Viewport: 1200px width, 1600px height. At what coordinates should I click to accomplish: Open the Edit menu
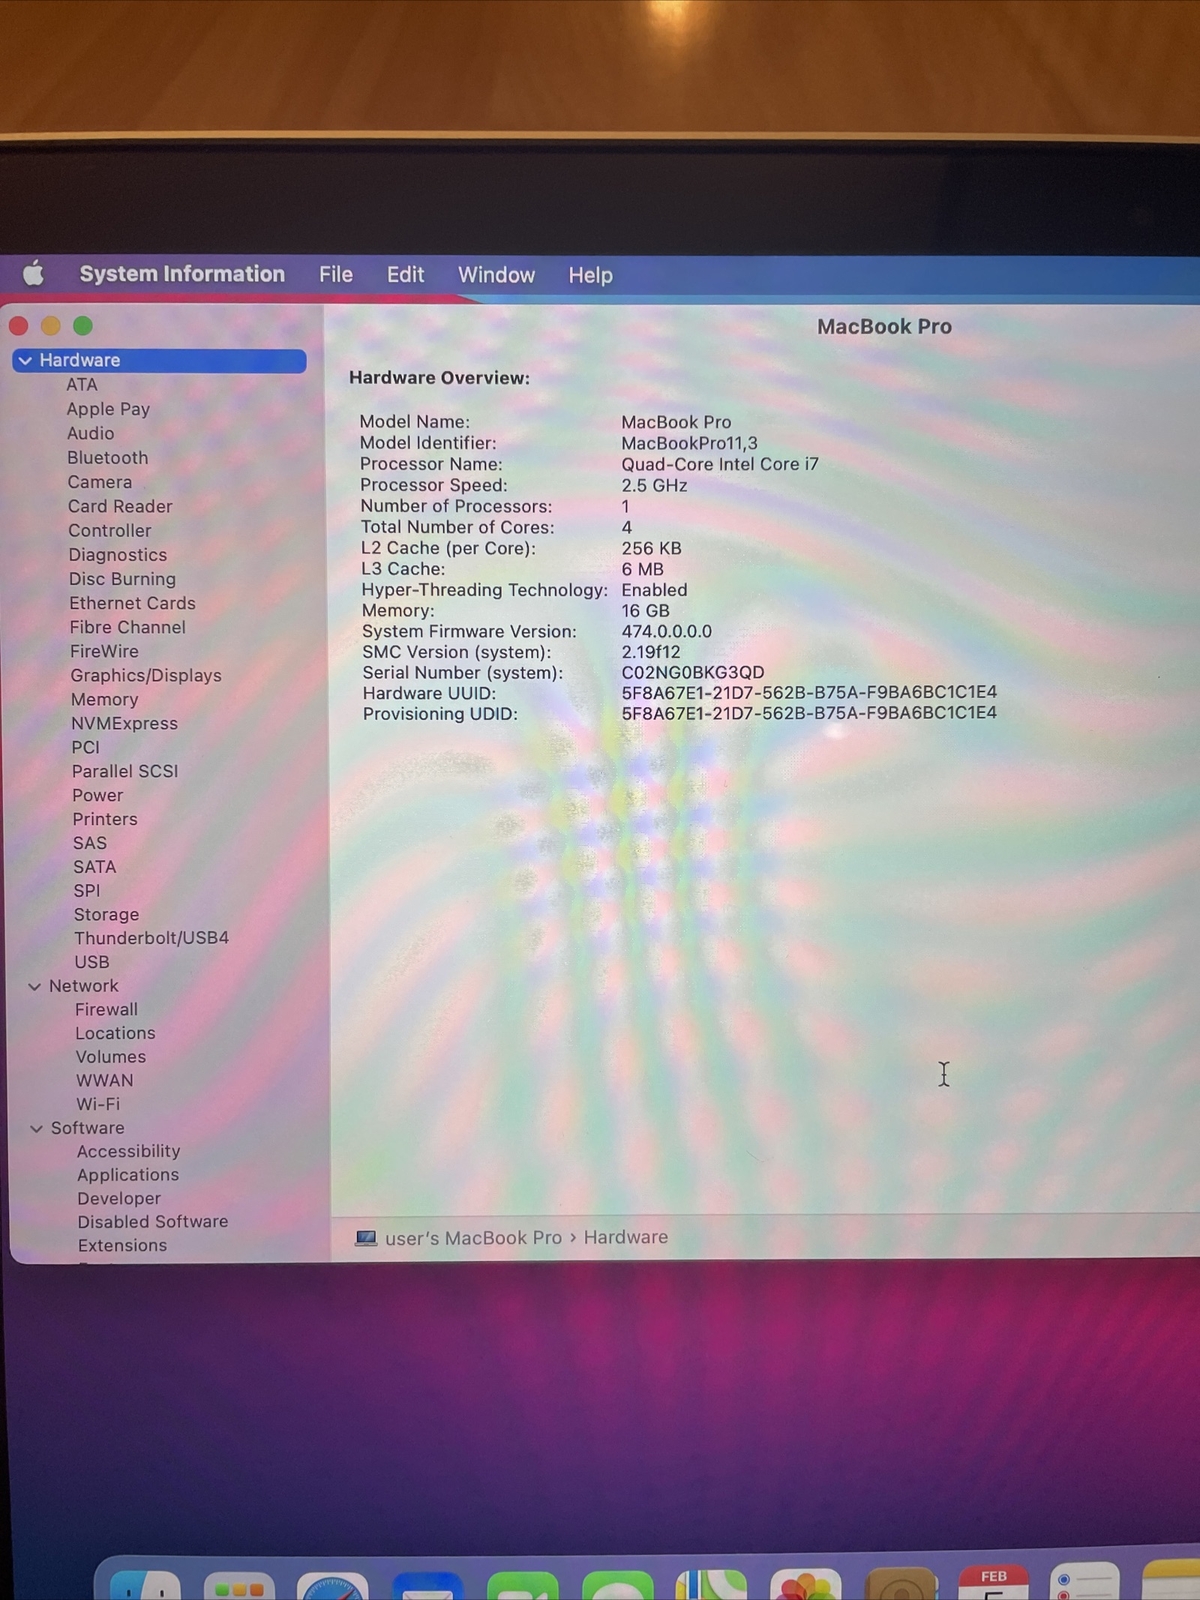point(405,274)
